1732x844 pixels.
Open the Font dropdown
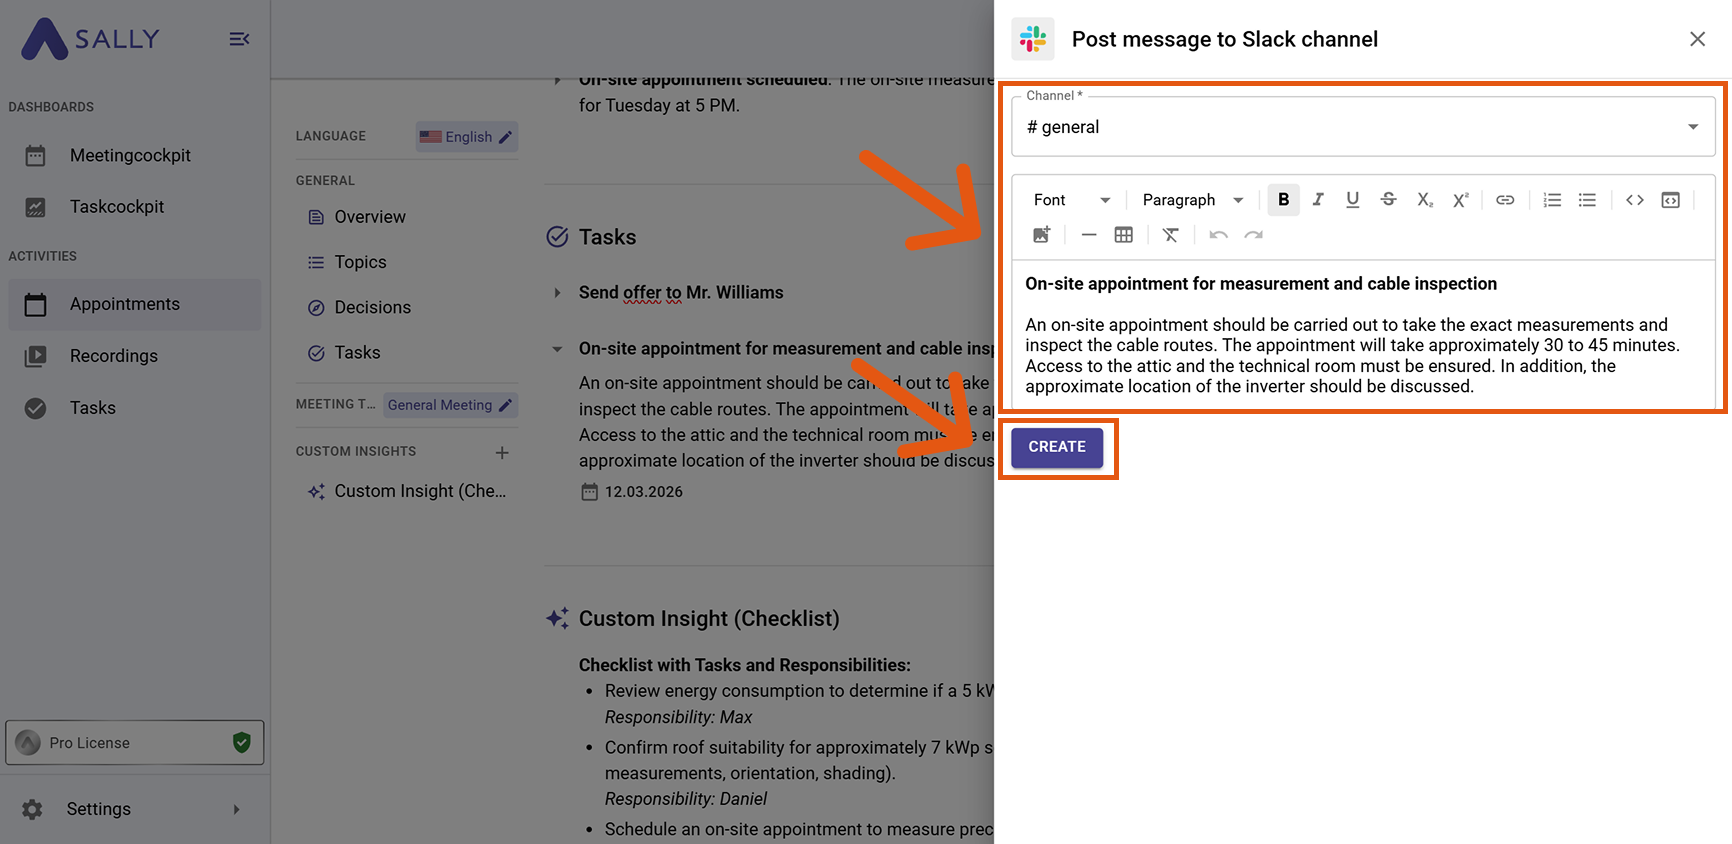pos(1071,200)
